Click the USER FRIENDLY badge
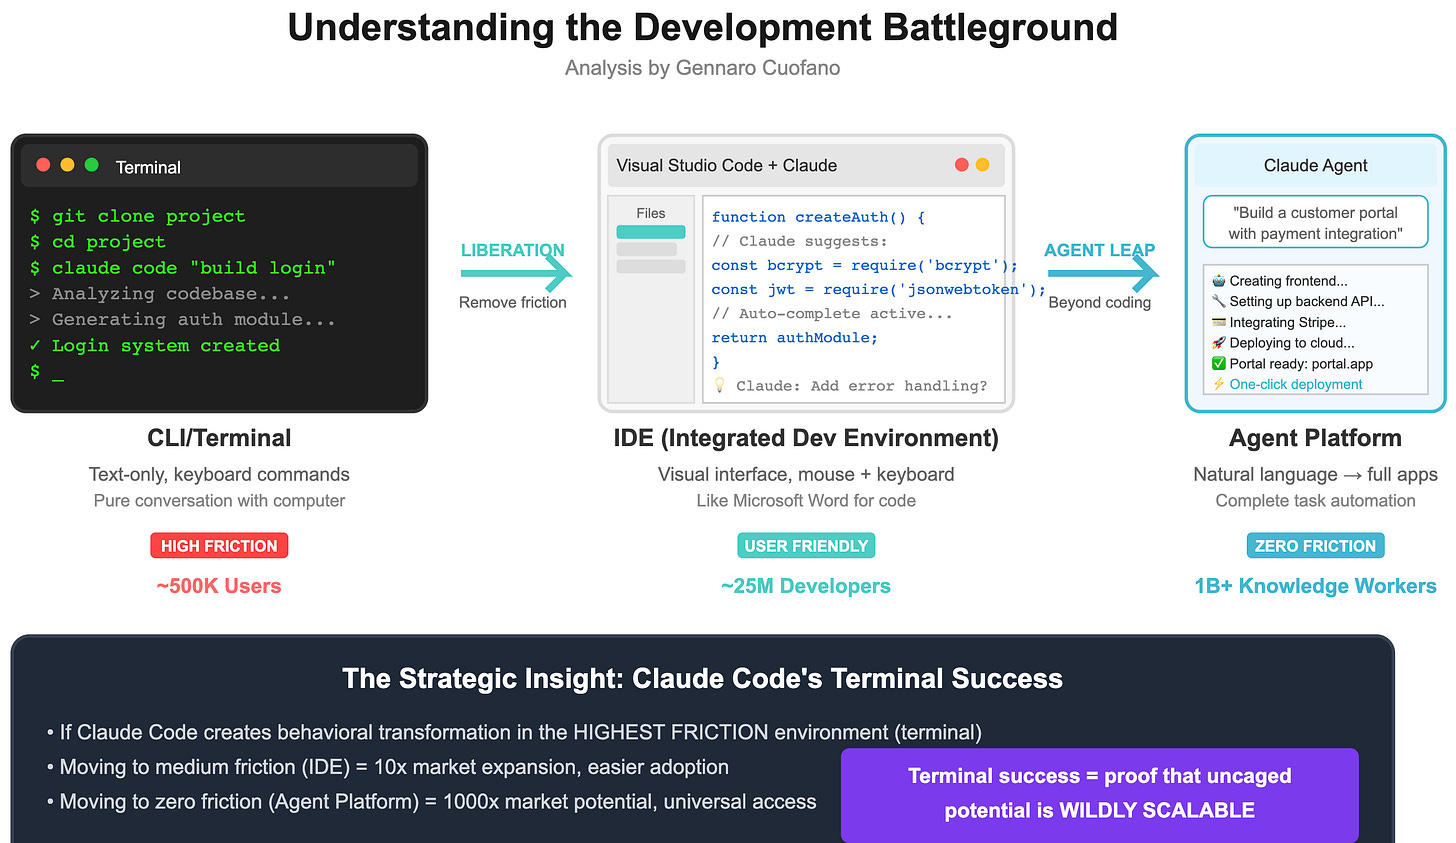This screenshot has width=1456, height=843. pos(806,546)
